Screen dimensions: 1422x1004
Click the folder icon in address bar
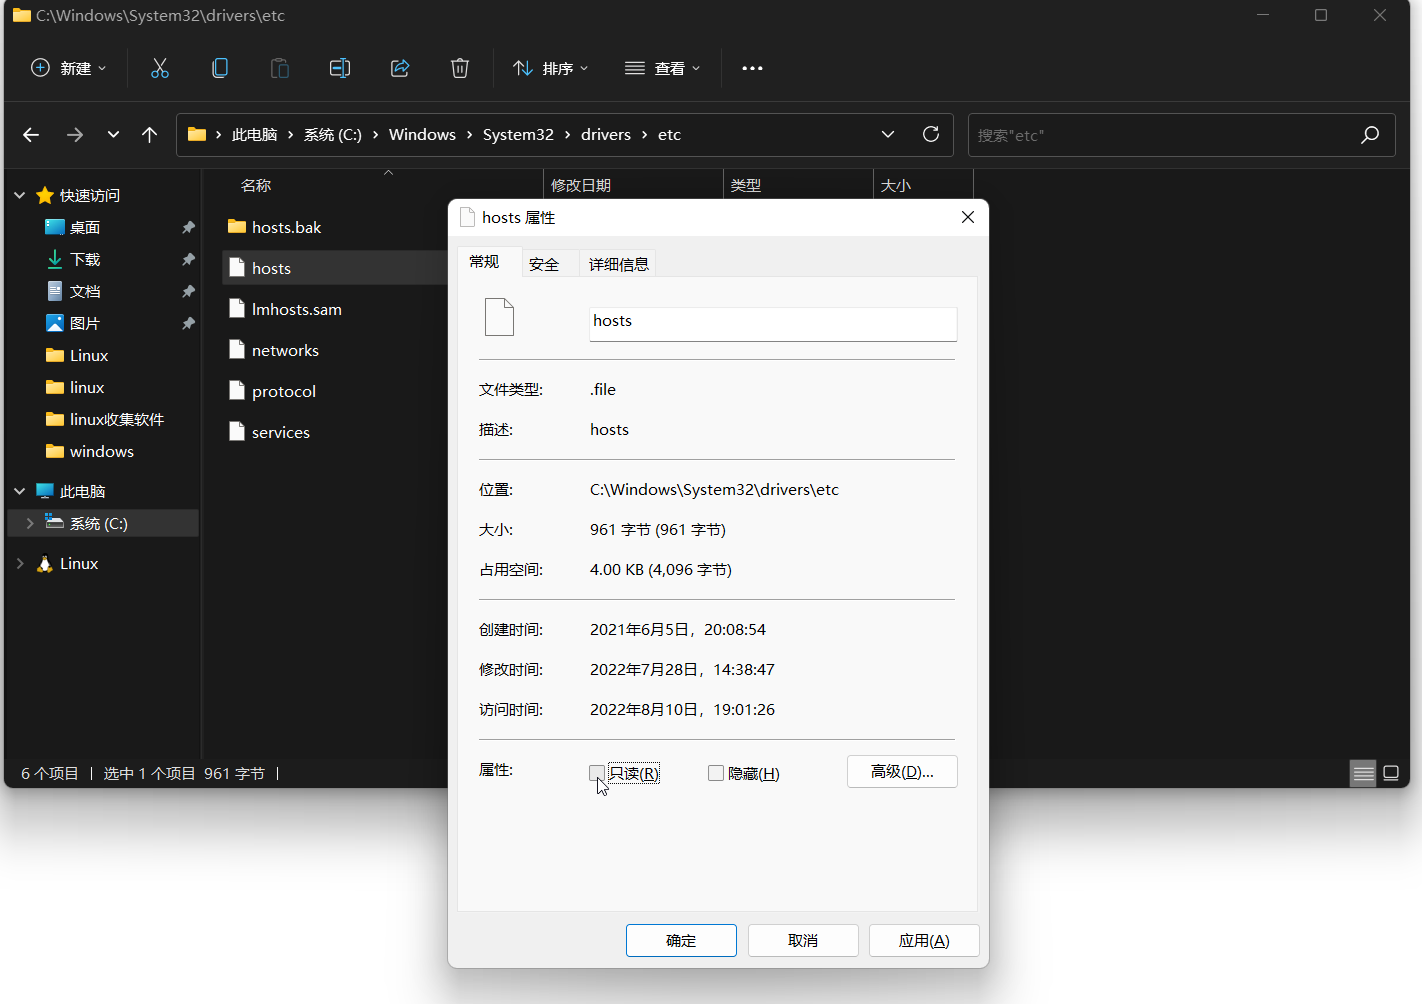pyautogui.click(x=197, y=134)
